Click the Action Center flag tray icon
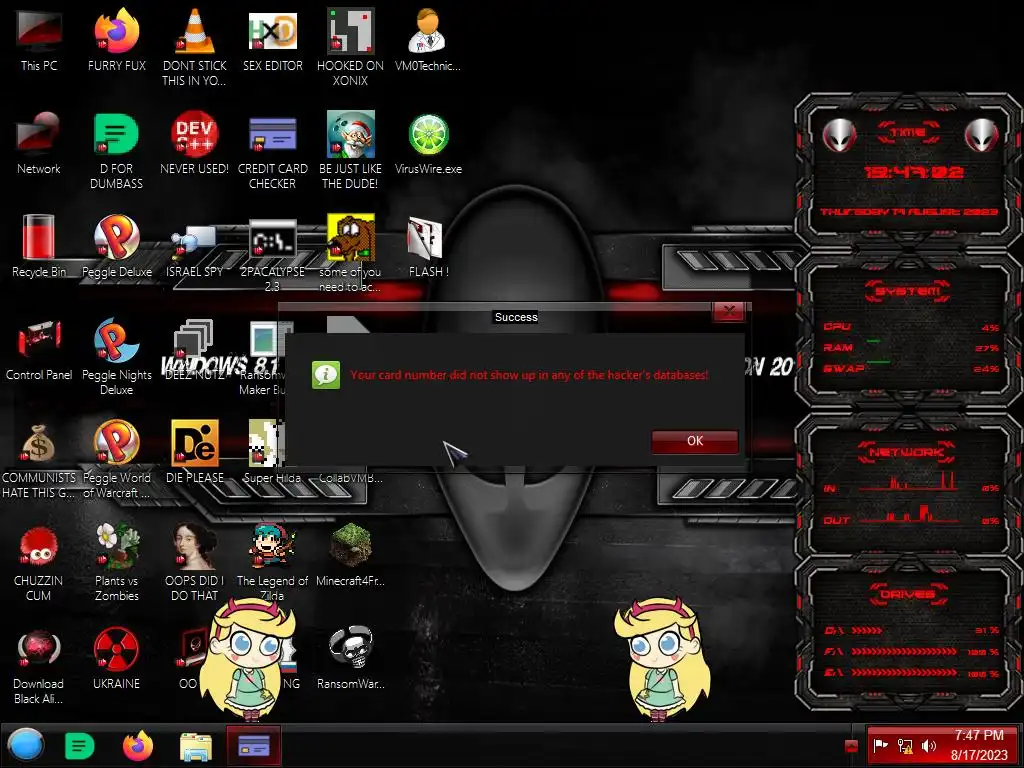This screenshot has height=768, width=1024. 881,745
